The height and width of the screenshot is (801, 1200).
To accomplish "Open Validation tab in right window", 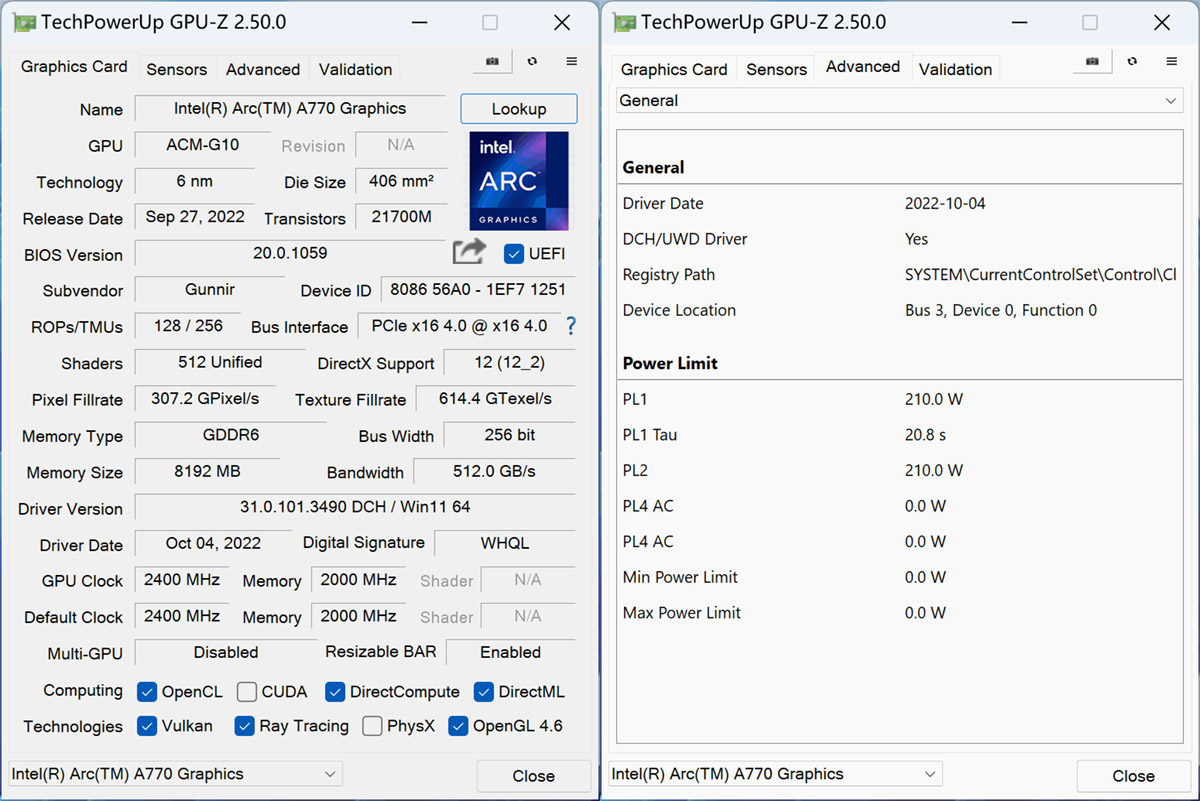I will click(x=955, y=70).
